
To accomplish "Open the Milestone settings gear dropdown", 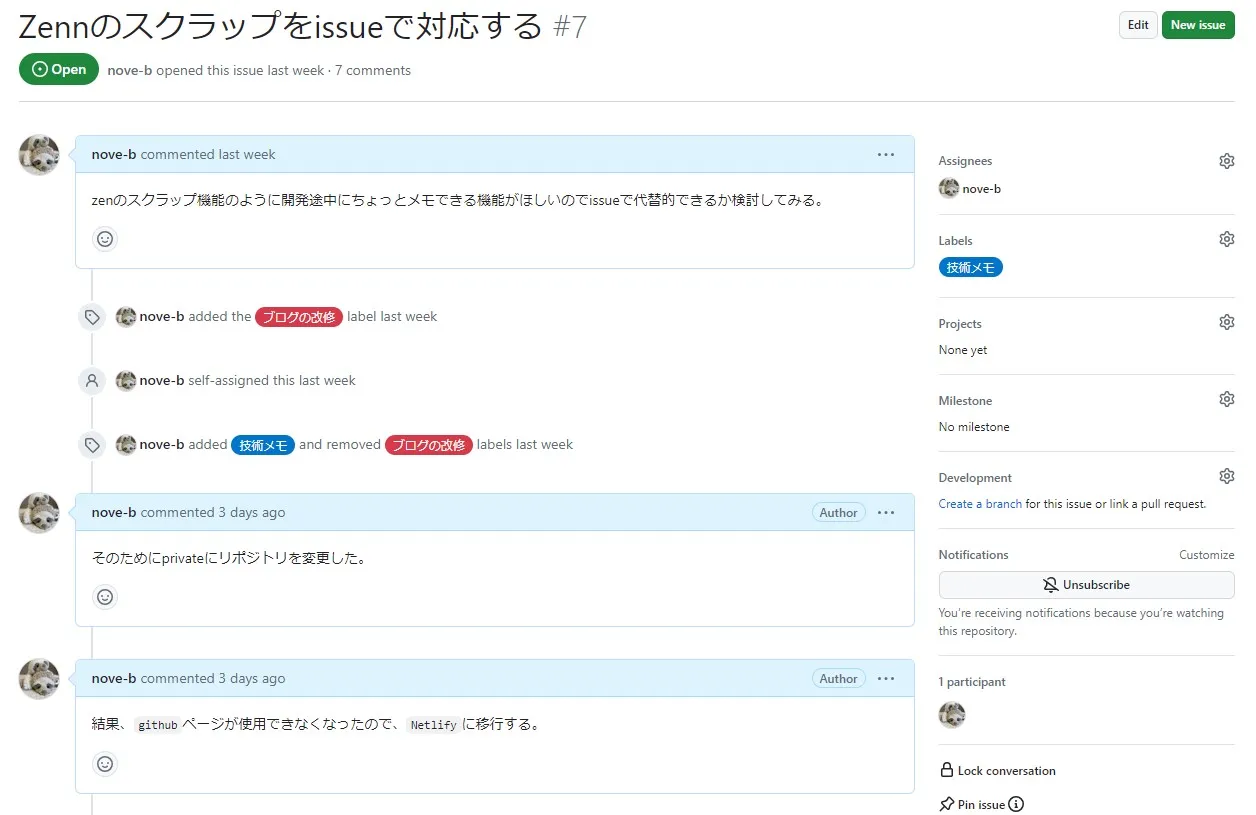I will click(1227, 398).
